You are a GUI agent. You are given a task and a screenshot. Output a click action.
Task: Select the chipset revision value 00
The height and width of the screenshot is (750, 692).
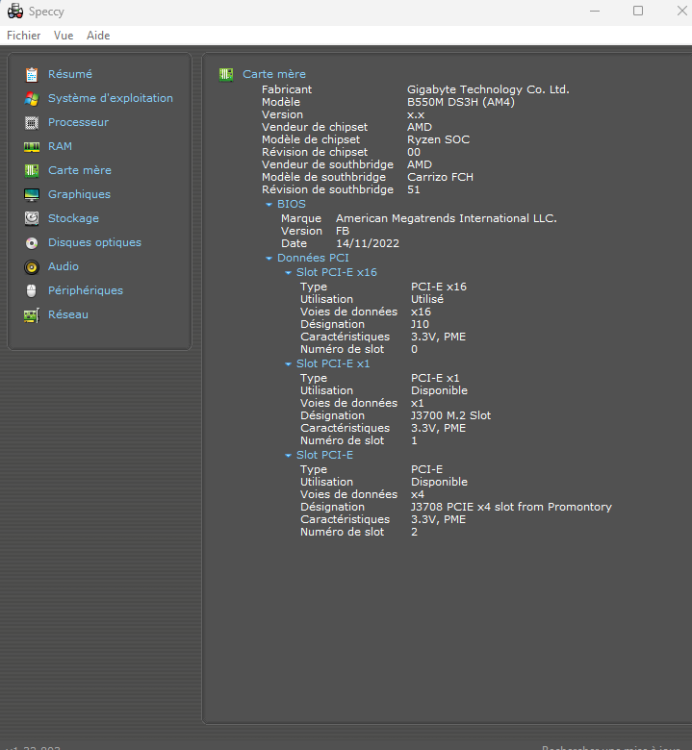[414, 152]
